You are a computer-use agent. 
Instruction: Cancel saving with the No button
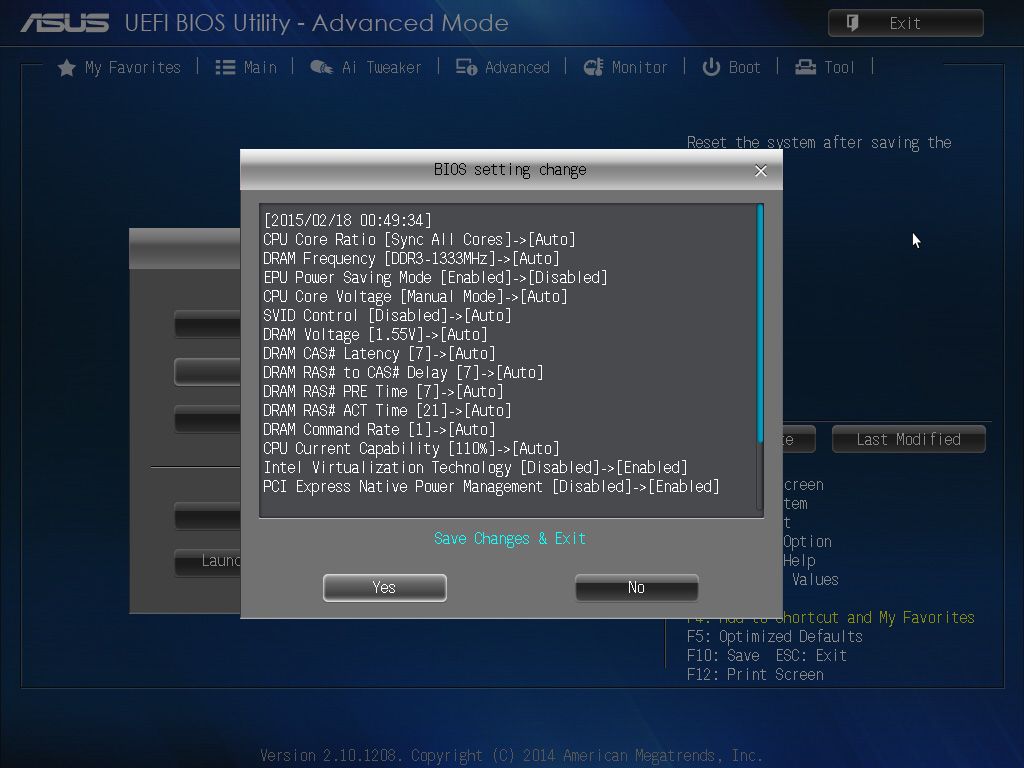[x=637, y=588]
